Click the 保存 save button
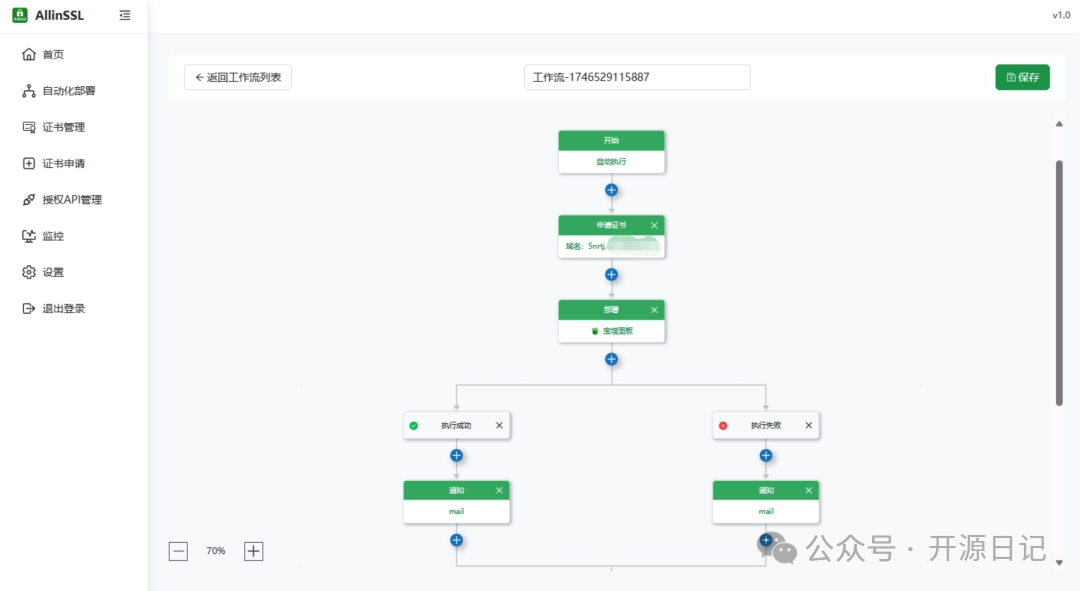This screenshot has height=591, width=1080. [x=1022, y=77]
